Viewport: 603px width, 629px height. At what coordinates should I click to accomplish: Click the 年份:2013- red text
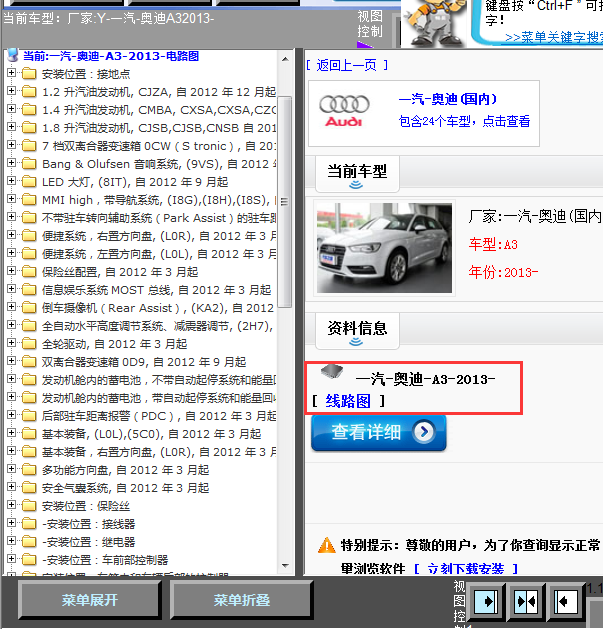pos(503,272)
